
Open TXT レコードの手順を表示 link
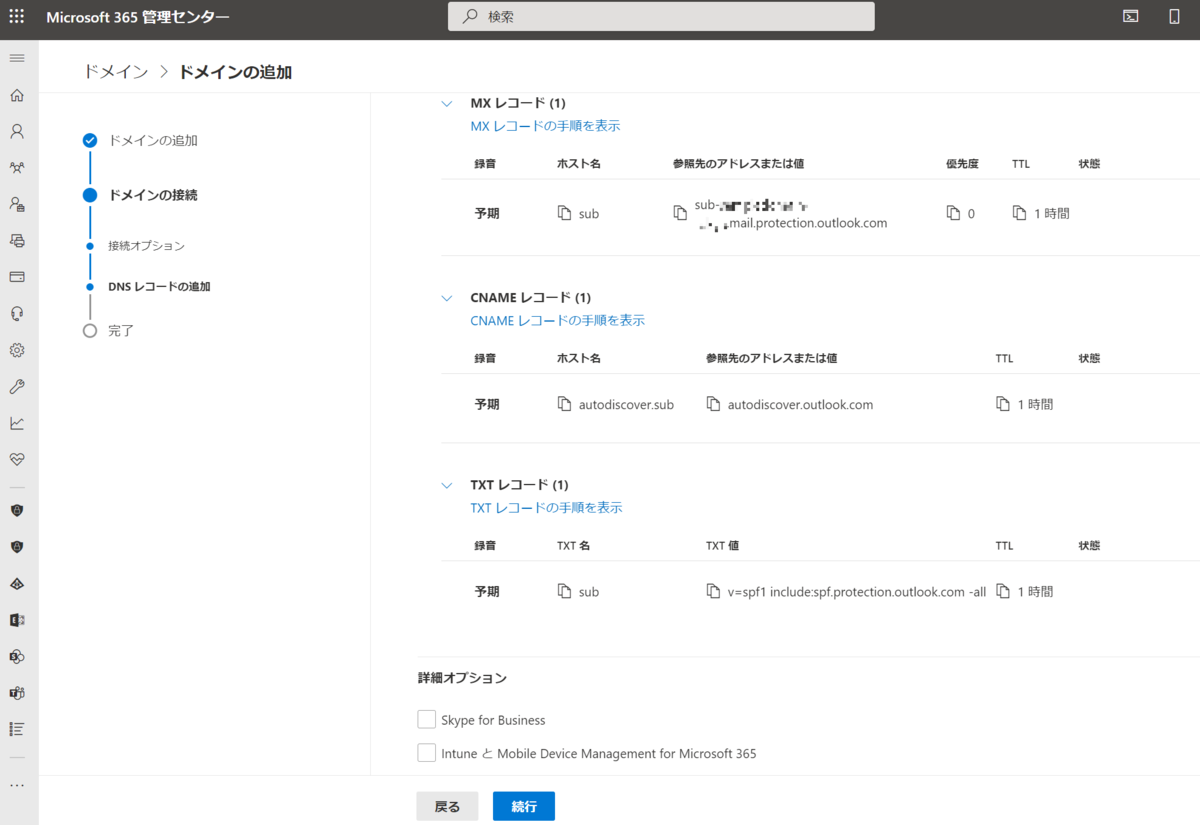pos(547,508)
